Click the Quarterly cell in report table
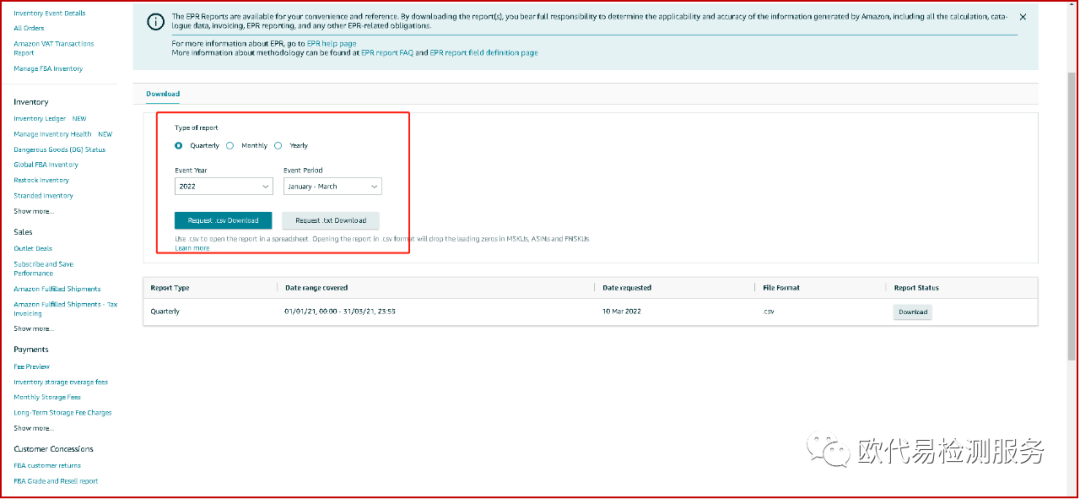The width and height of the screenshot is (1080, 499). (165, 312)
